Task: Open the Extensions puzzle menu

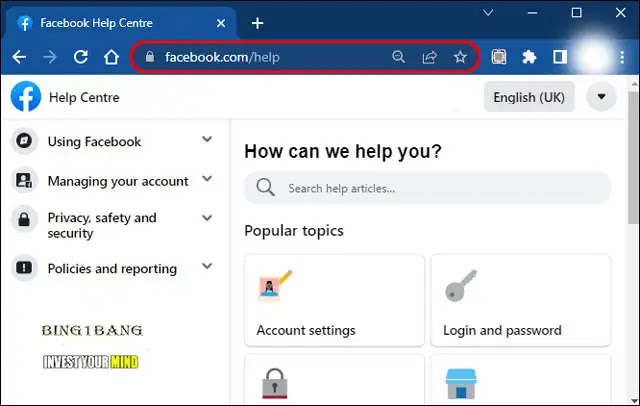Action: pyautogui.click(x=529, y=57)
